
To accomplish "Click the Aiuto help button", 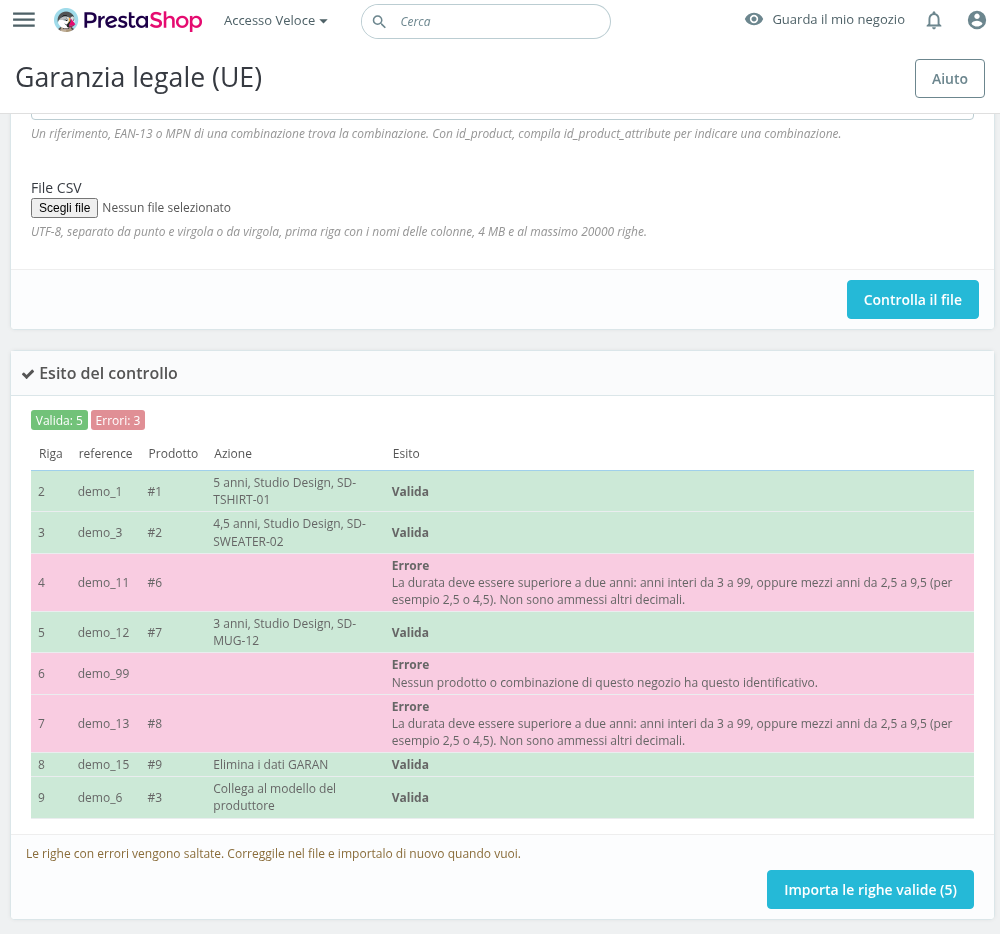I will (950, 78).
